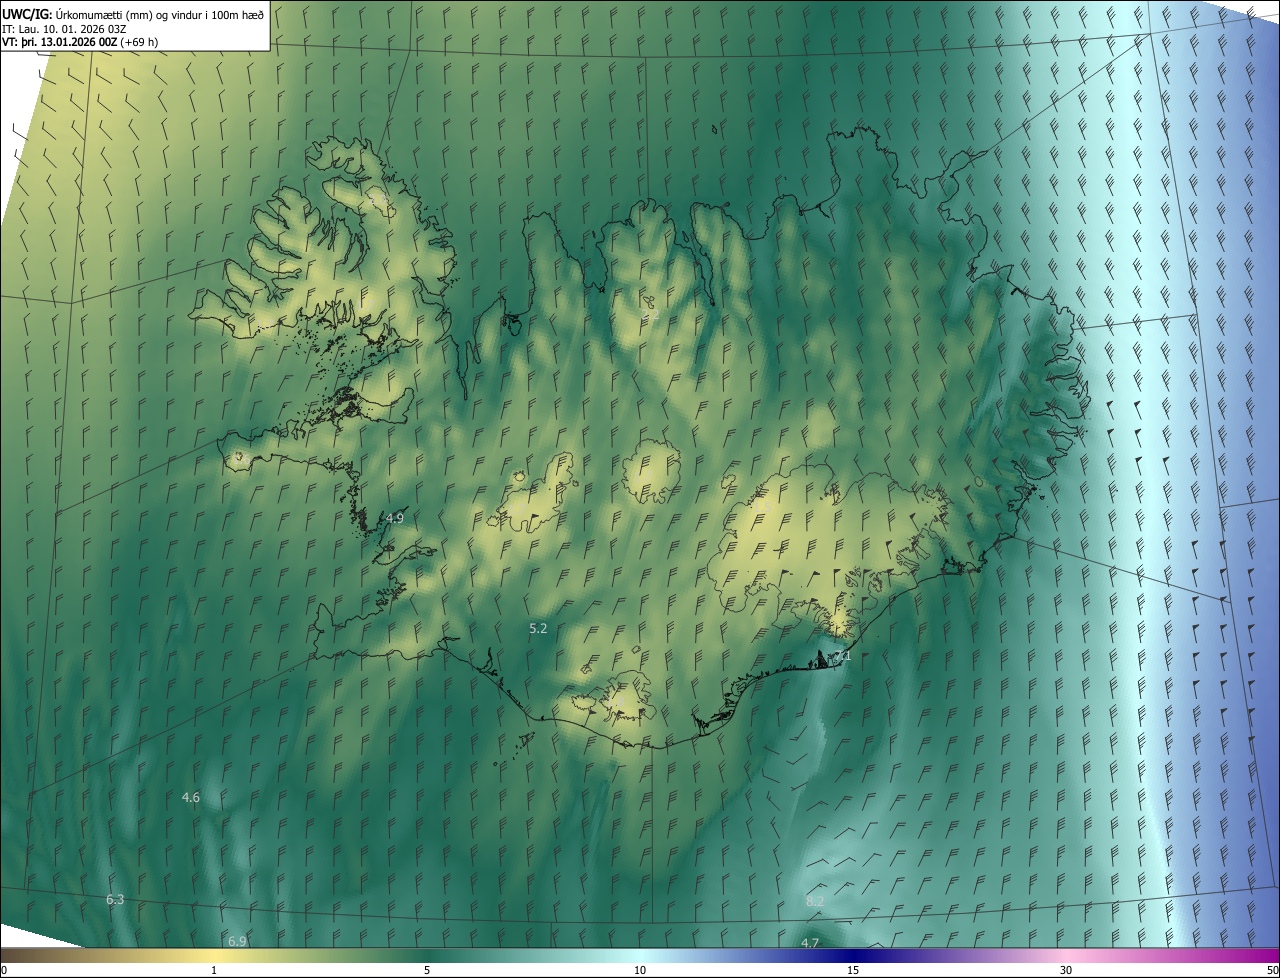Click the 8.2 value label on the map
Image resolution: width=1280 pixels, height=978 pixels.
[815, 901]
